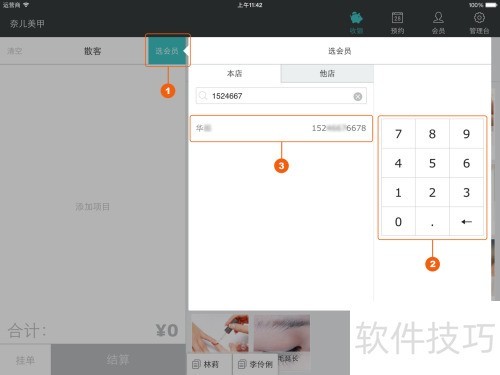Tap keypad digit 2
This screenshot has height=375, width=500.
(x=432, y=192)
